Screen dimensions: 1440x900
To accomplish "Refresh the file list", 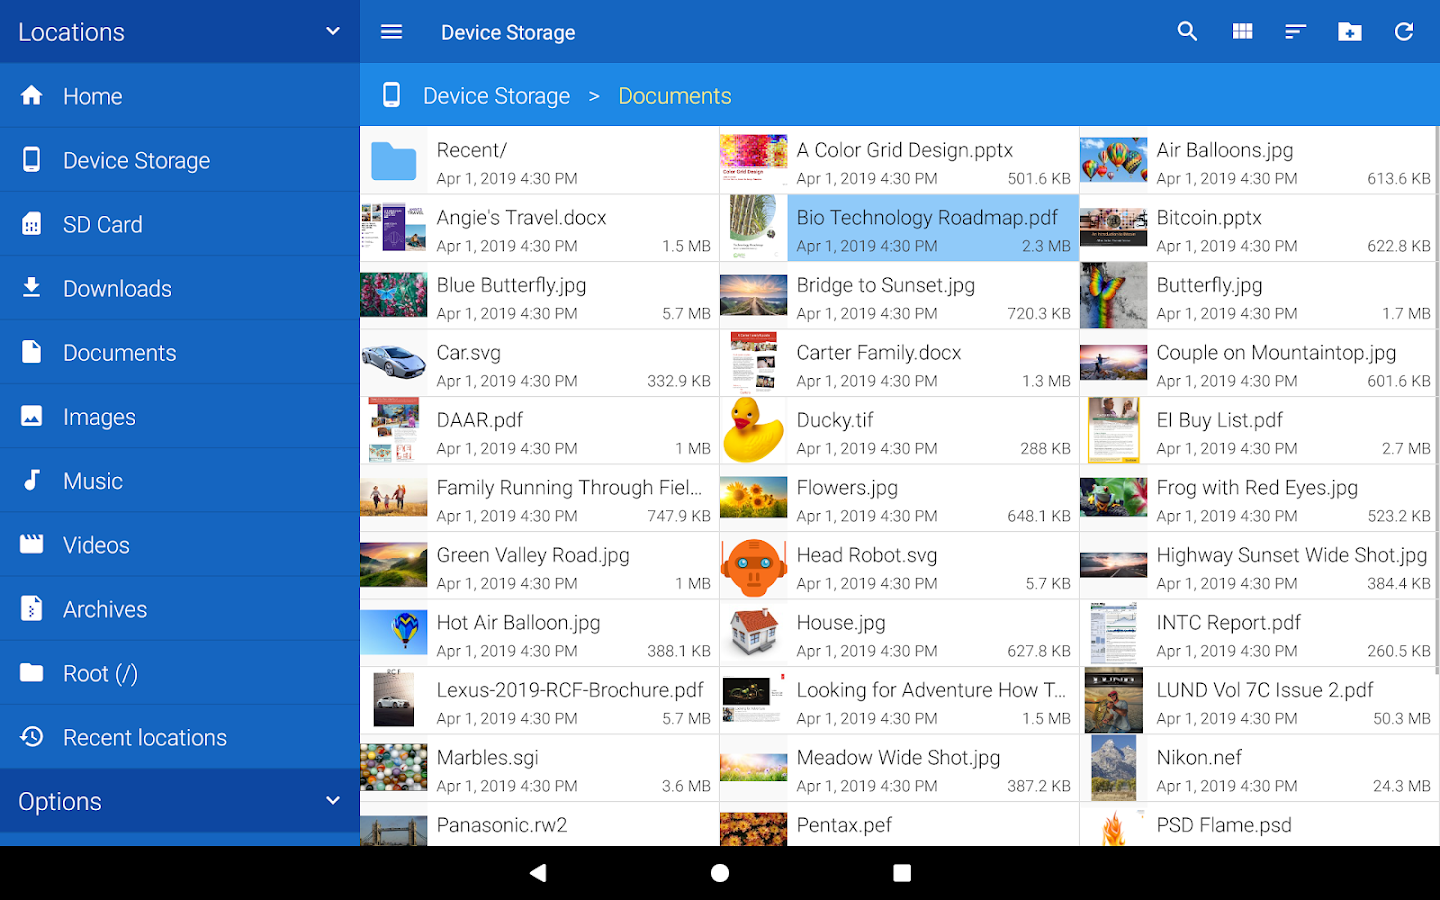I will click(x=1404, y=32).
